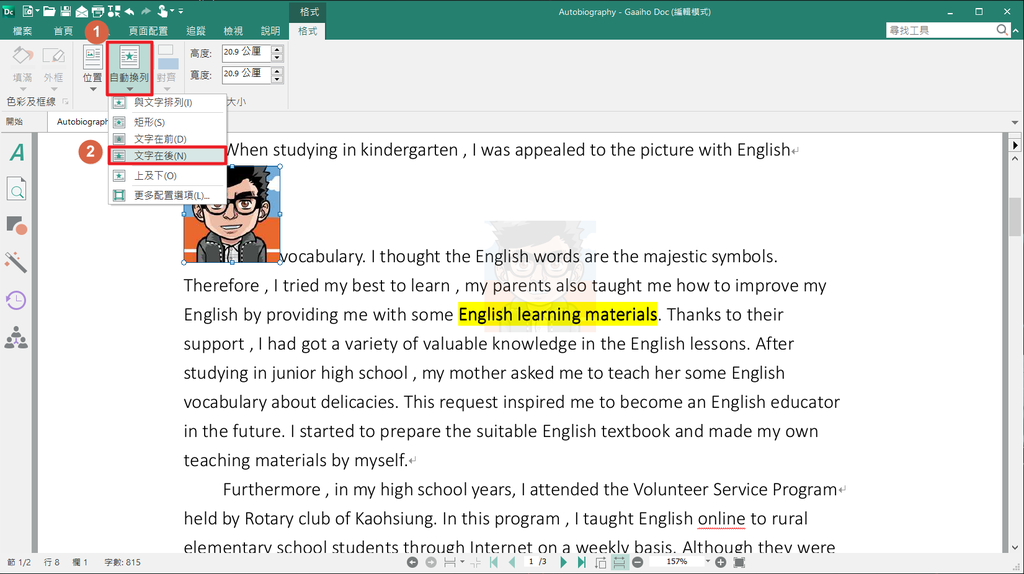Screen dimensions: 1024x574
Task: Click the touch mode hand icon
Action: (x=162, y=11)
